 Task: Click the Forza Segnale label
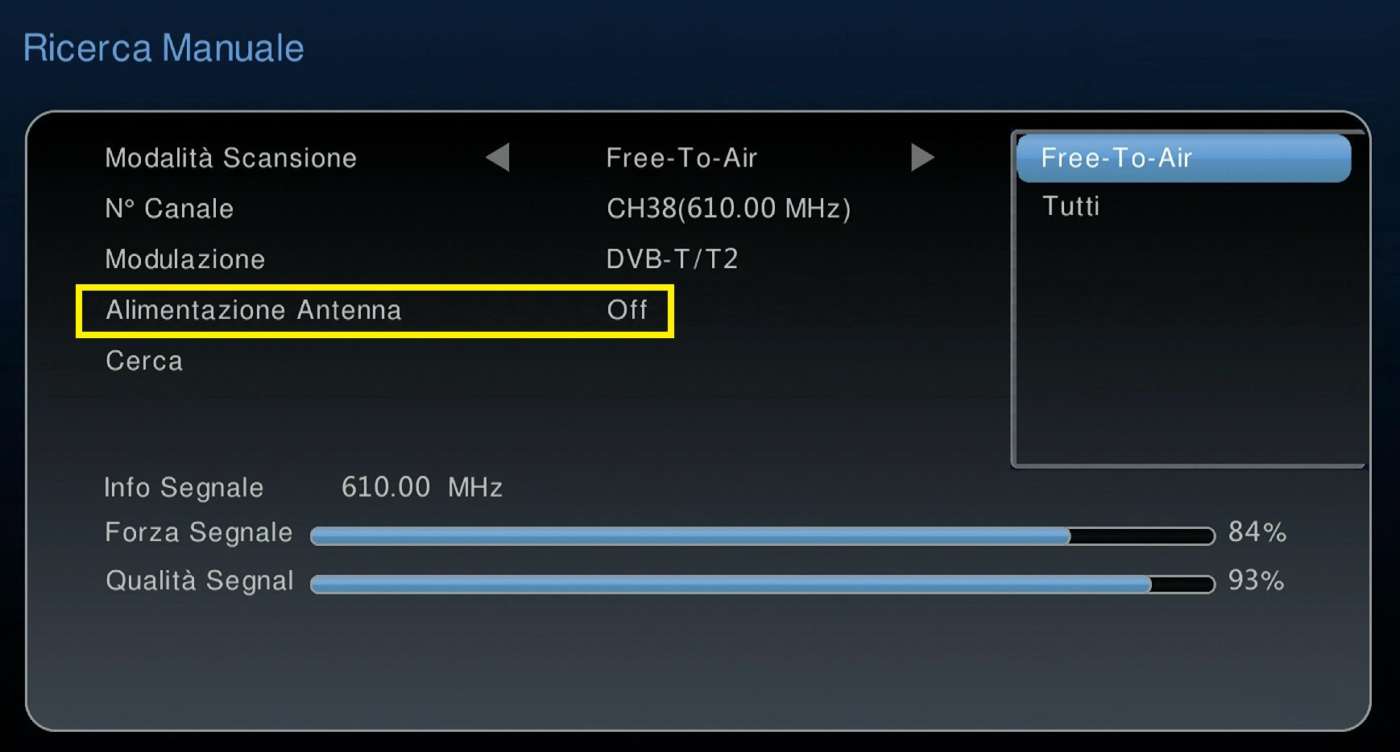tap(199, 534)
